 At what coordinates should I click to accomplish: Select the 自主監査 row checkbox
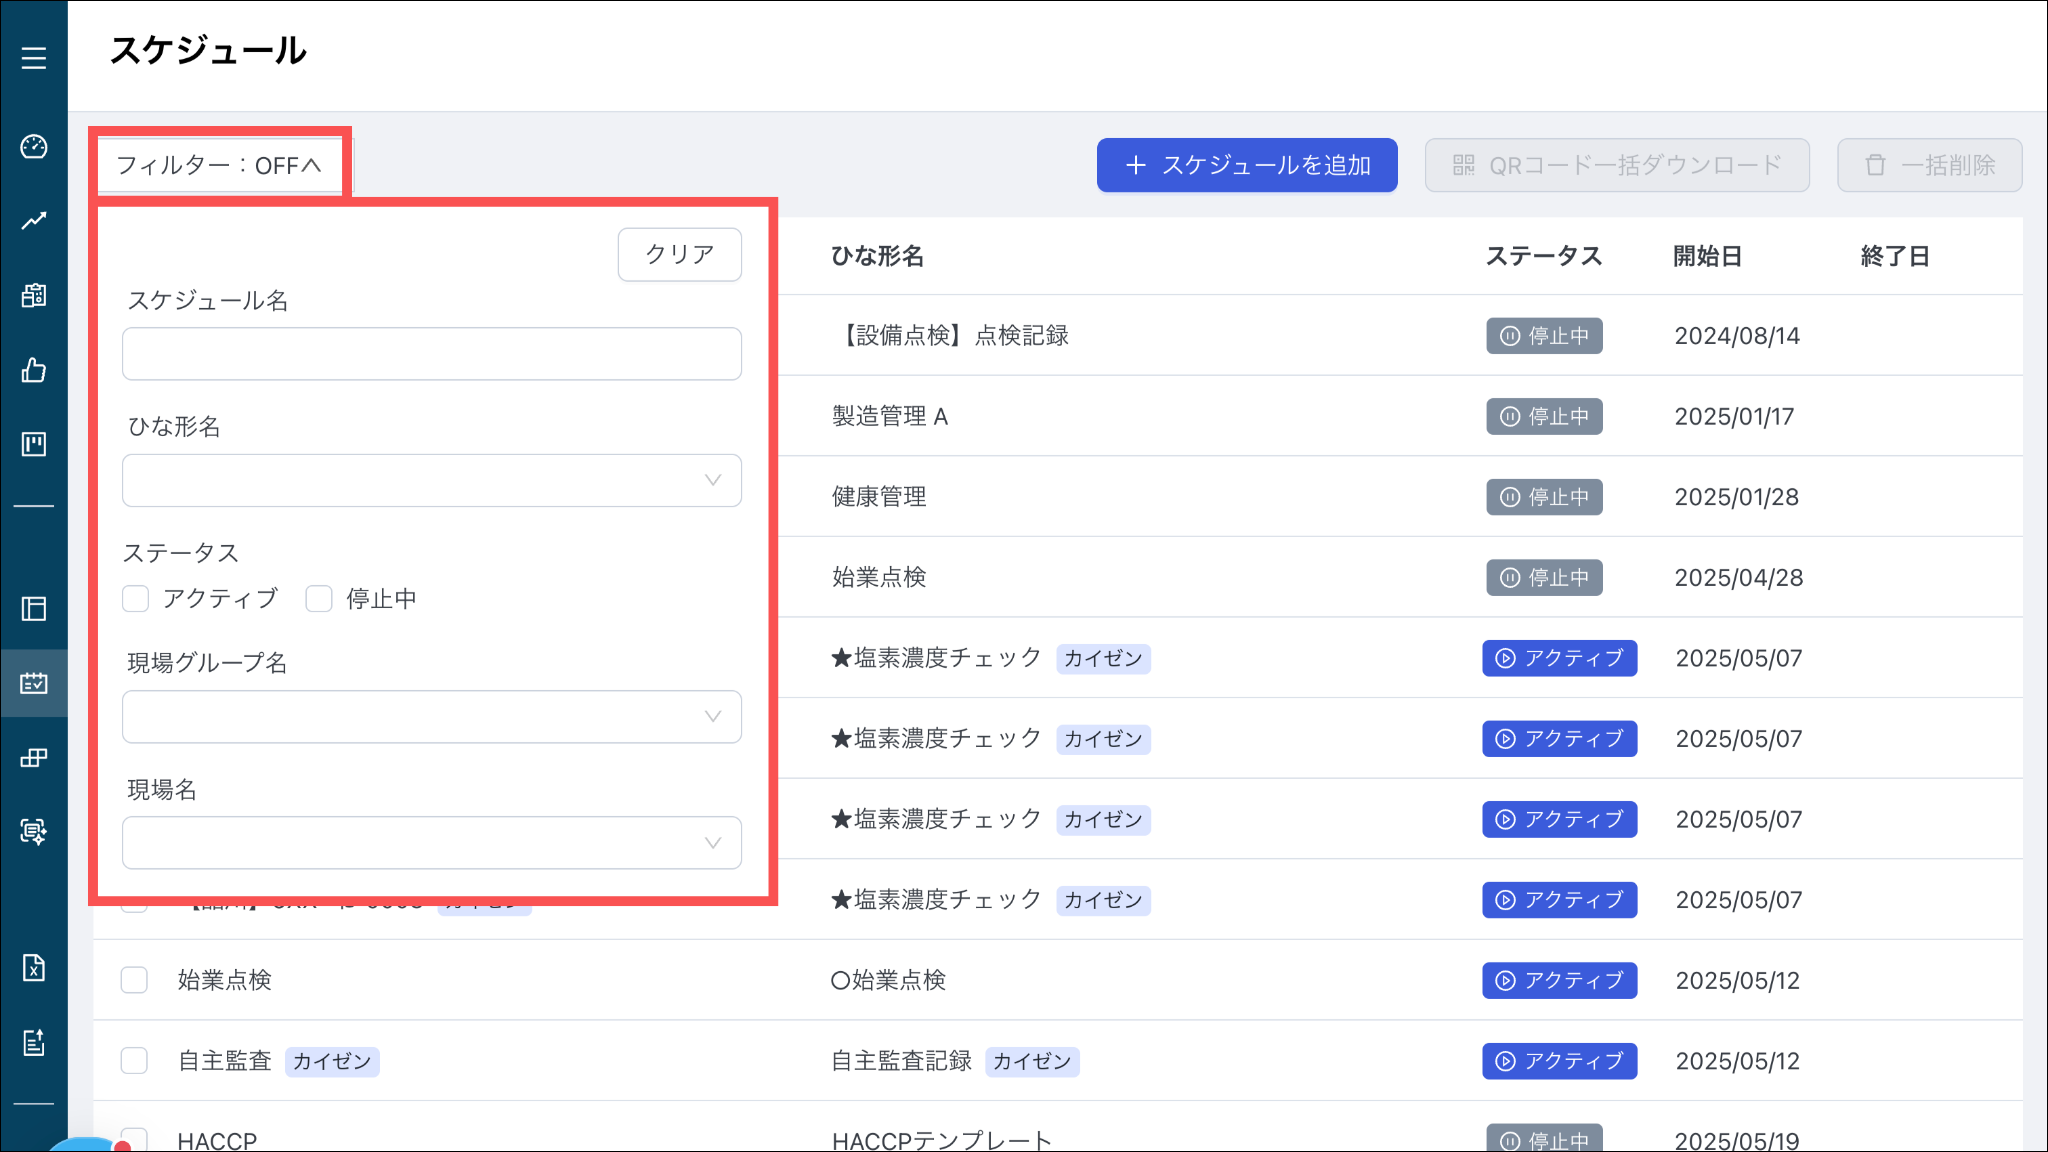coord(134,1061)
